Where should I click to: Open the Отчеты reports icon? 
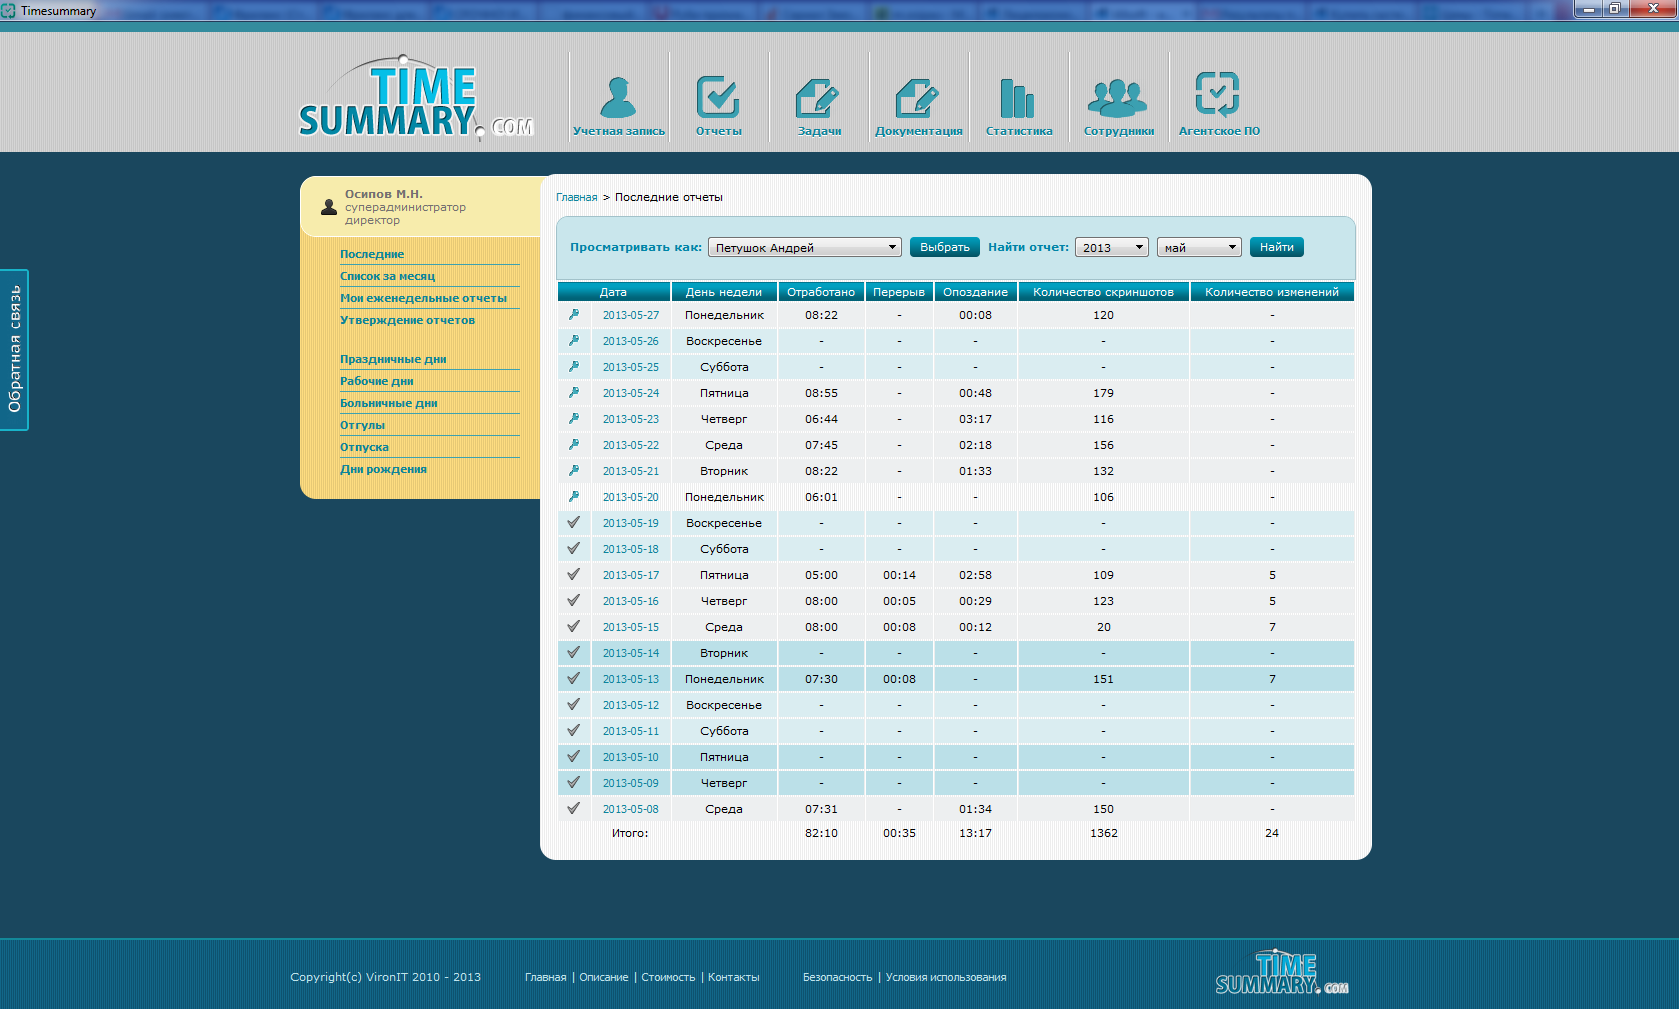pos(718,98)
